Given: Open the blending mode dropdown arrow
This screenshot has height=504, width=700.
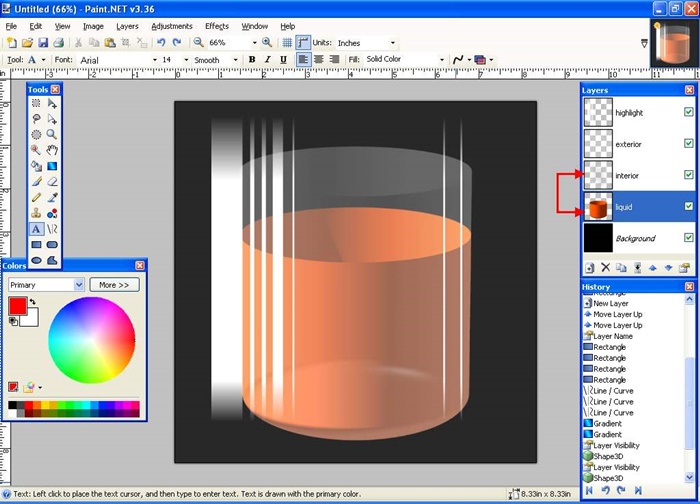Looking at the screenshot, I should tap(491, 60).
